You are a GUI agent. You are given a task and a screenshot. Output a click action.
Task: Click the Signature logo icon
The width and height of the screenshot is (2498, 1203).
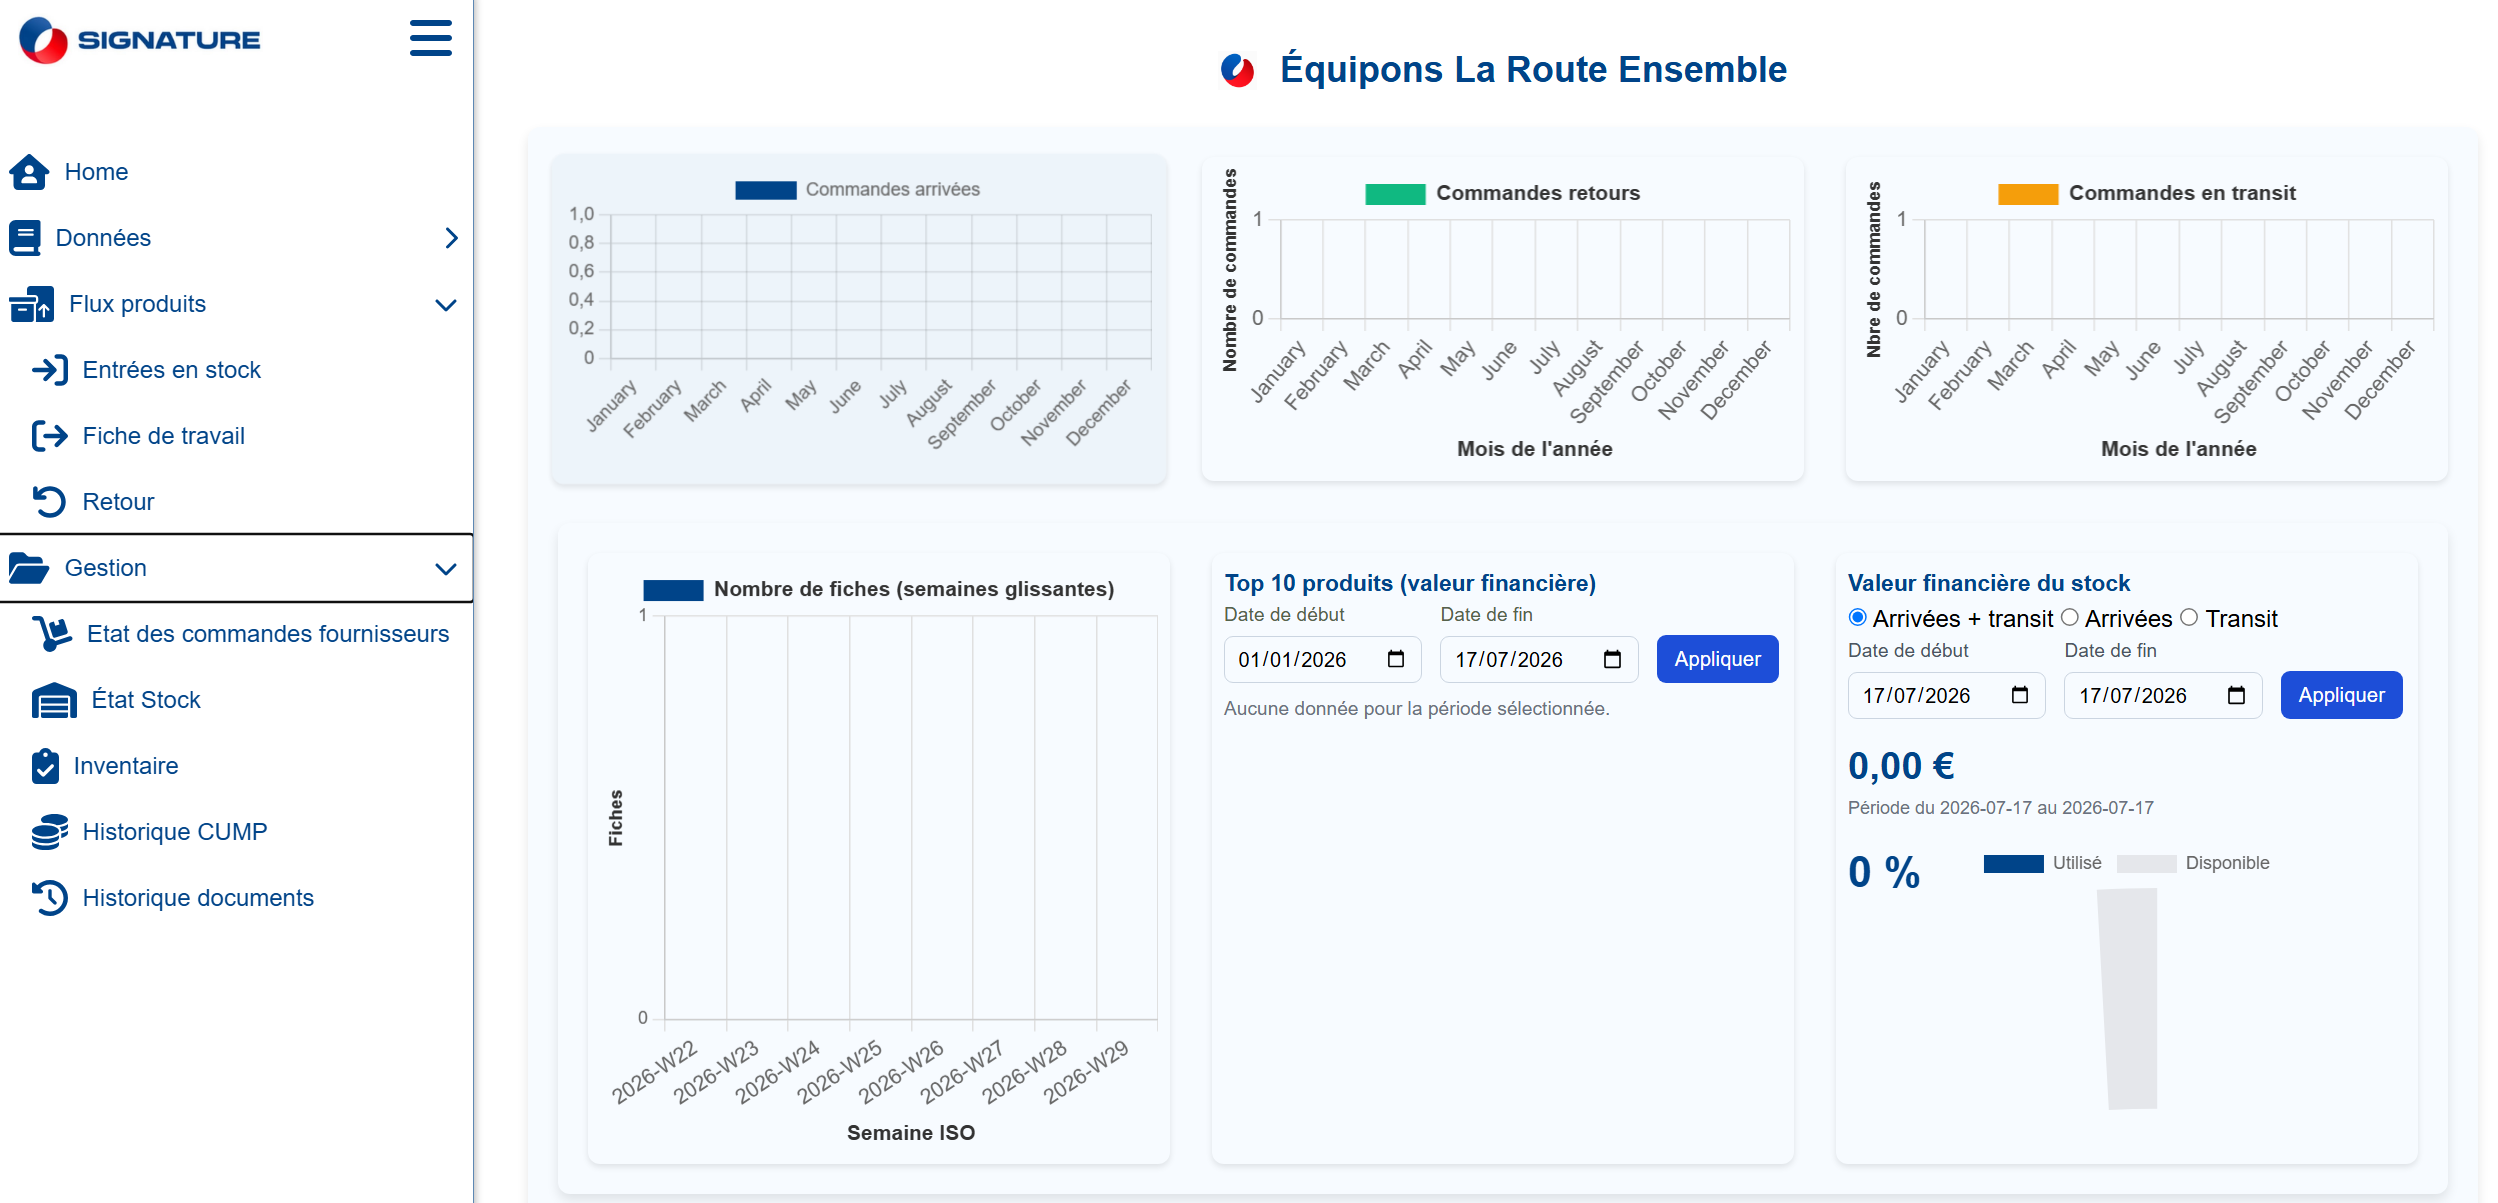(x=43, y=40)
